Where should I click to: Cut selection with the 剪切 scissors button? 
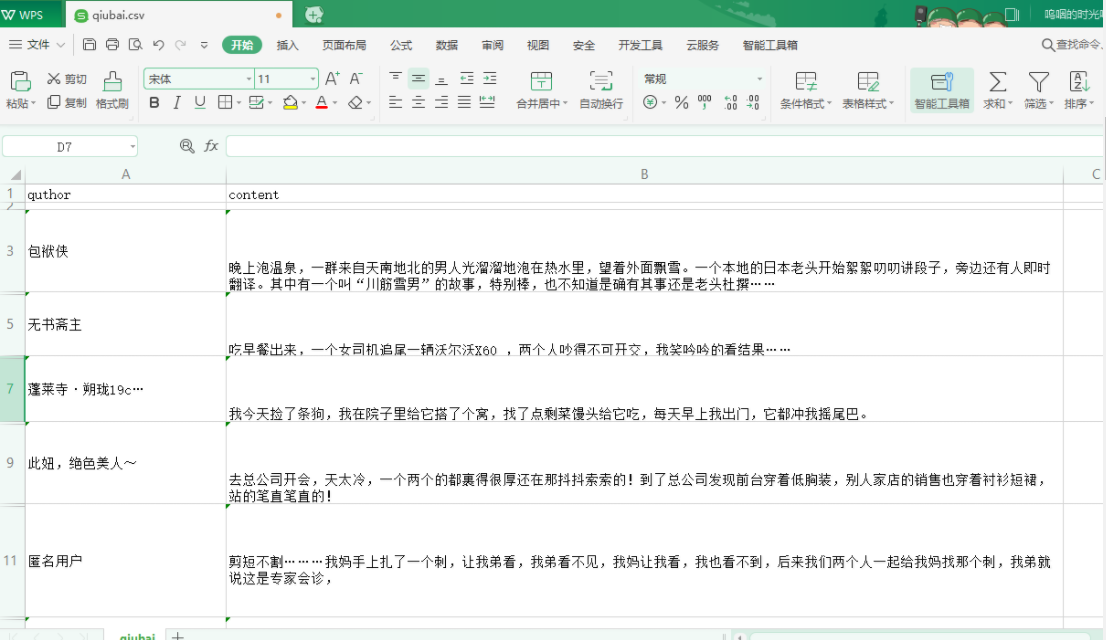click(66, 79)
